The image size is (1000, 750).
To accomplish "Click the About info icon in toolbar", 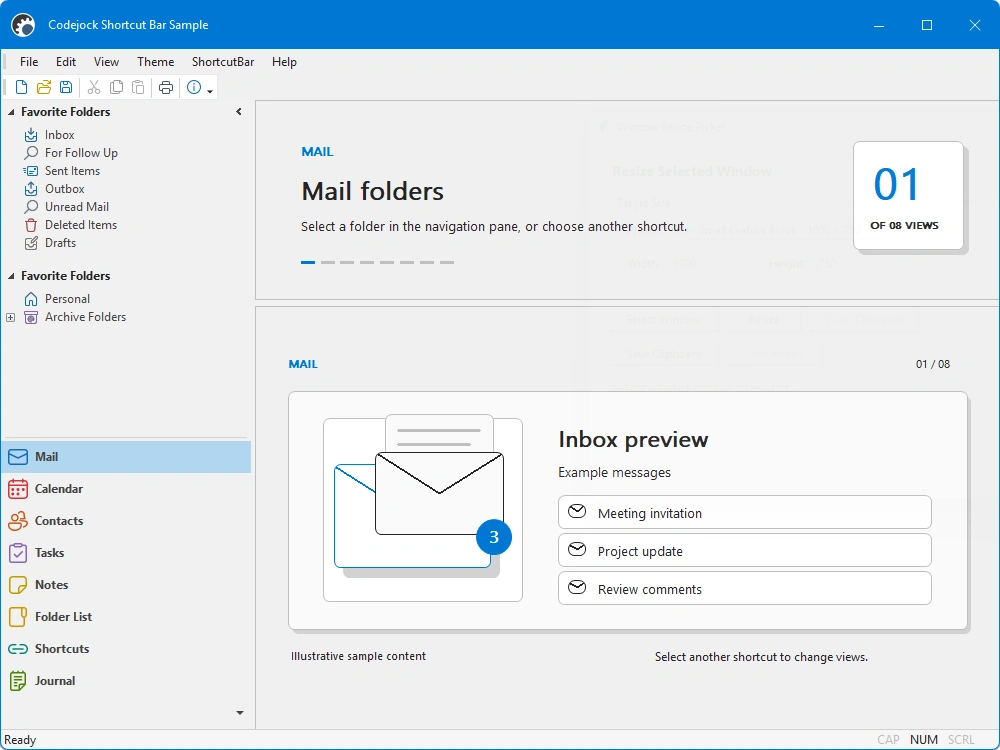I will tap(194, 87).
